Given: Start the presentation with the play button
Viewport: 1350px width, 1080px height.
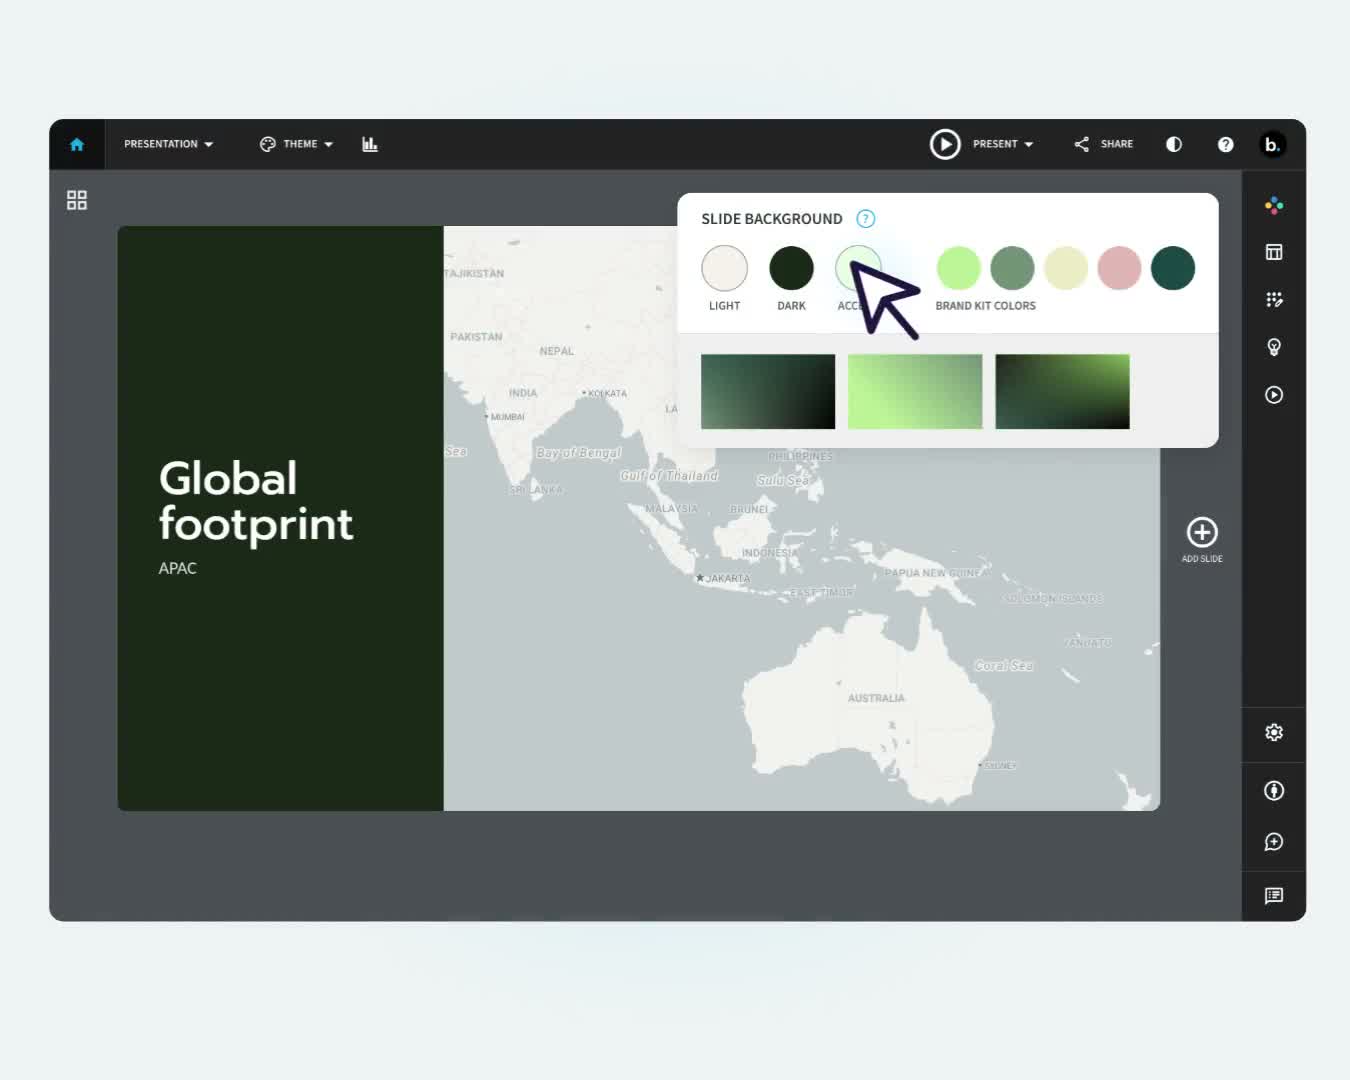Looking at the screenshot, I should pyautogui.click(x=945, y=144).
